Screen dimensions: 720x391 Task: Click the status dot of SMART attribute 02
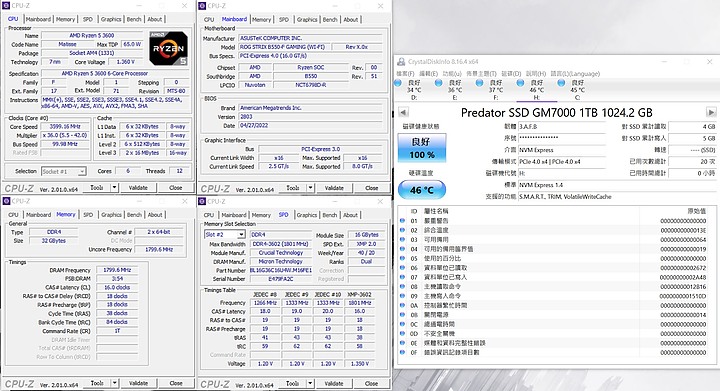click(x=402, y=230)
